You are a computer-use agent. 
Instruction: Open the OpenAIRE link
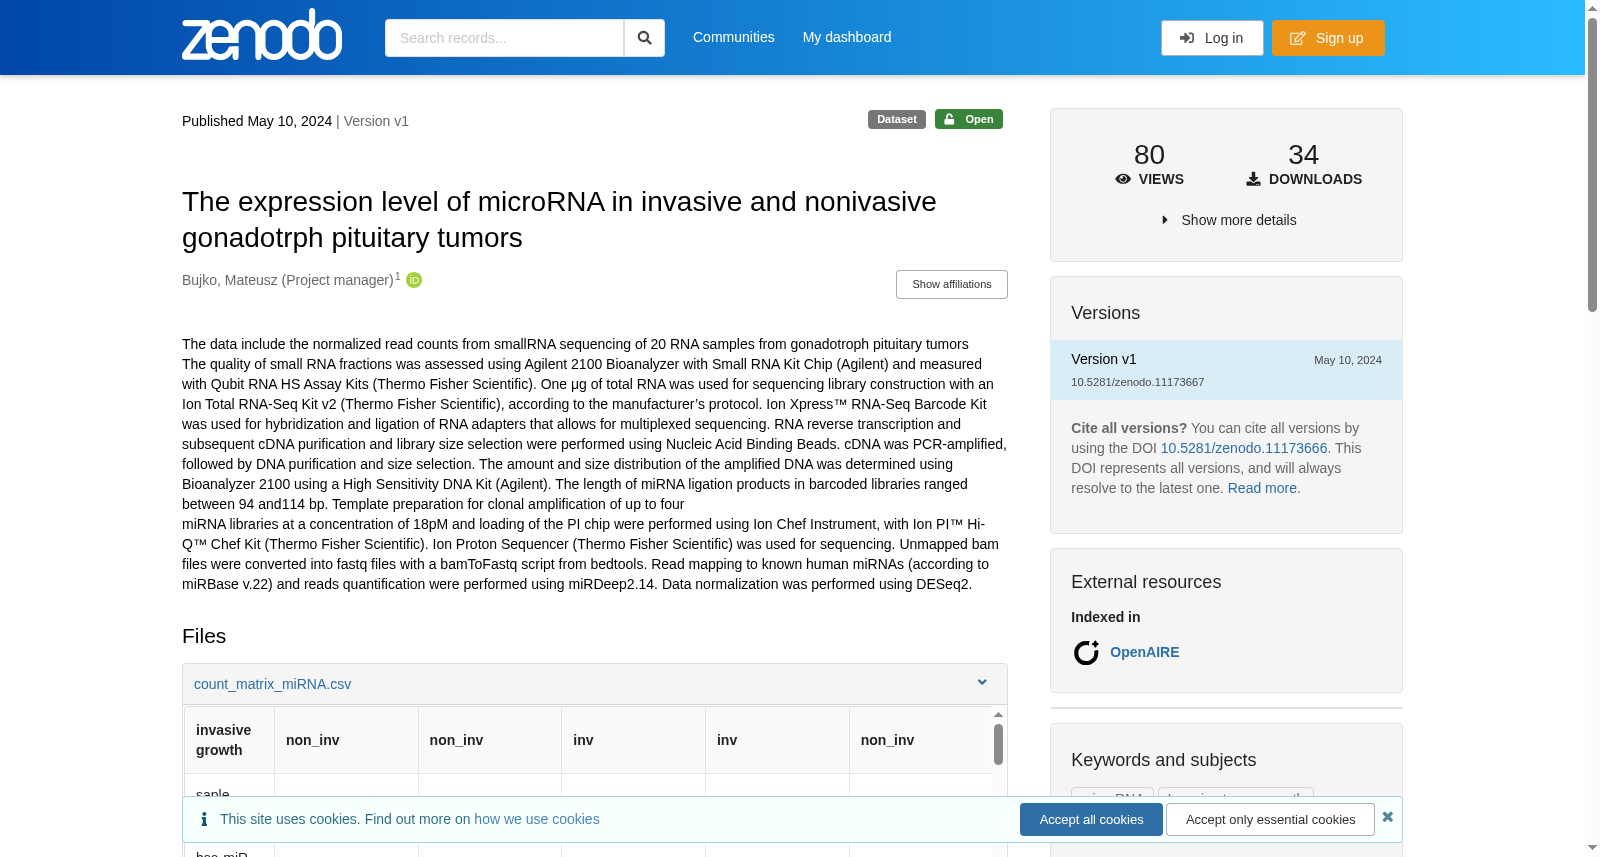click(x=1145, y=652)
